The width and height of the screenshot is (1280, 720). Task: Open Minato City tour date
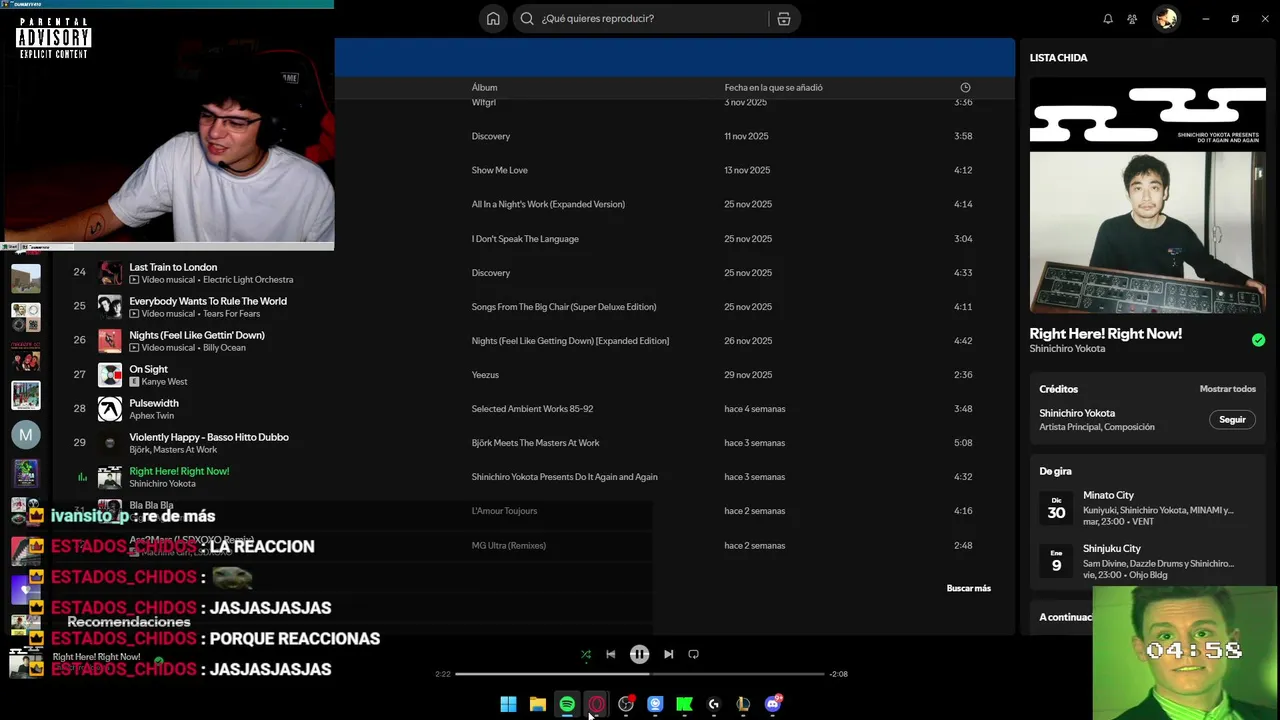click(1147, 508)
